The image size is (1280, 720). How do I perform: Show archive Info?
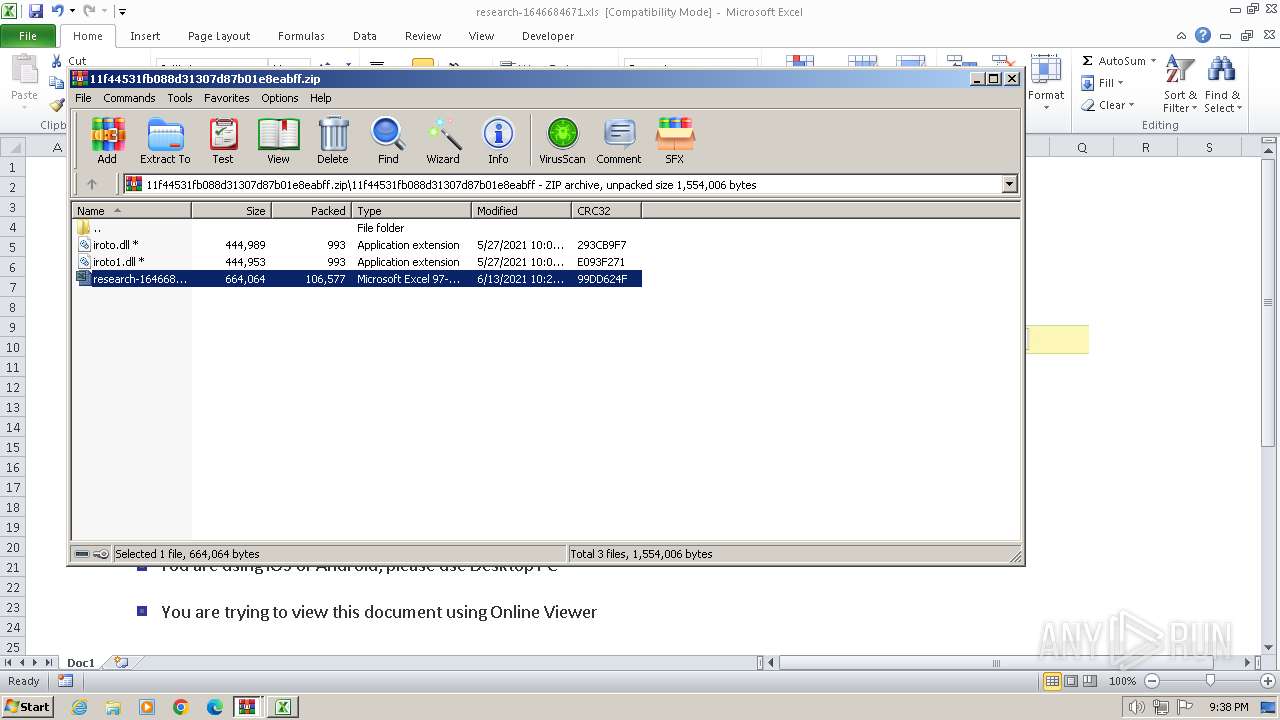point(498,140)
